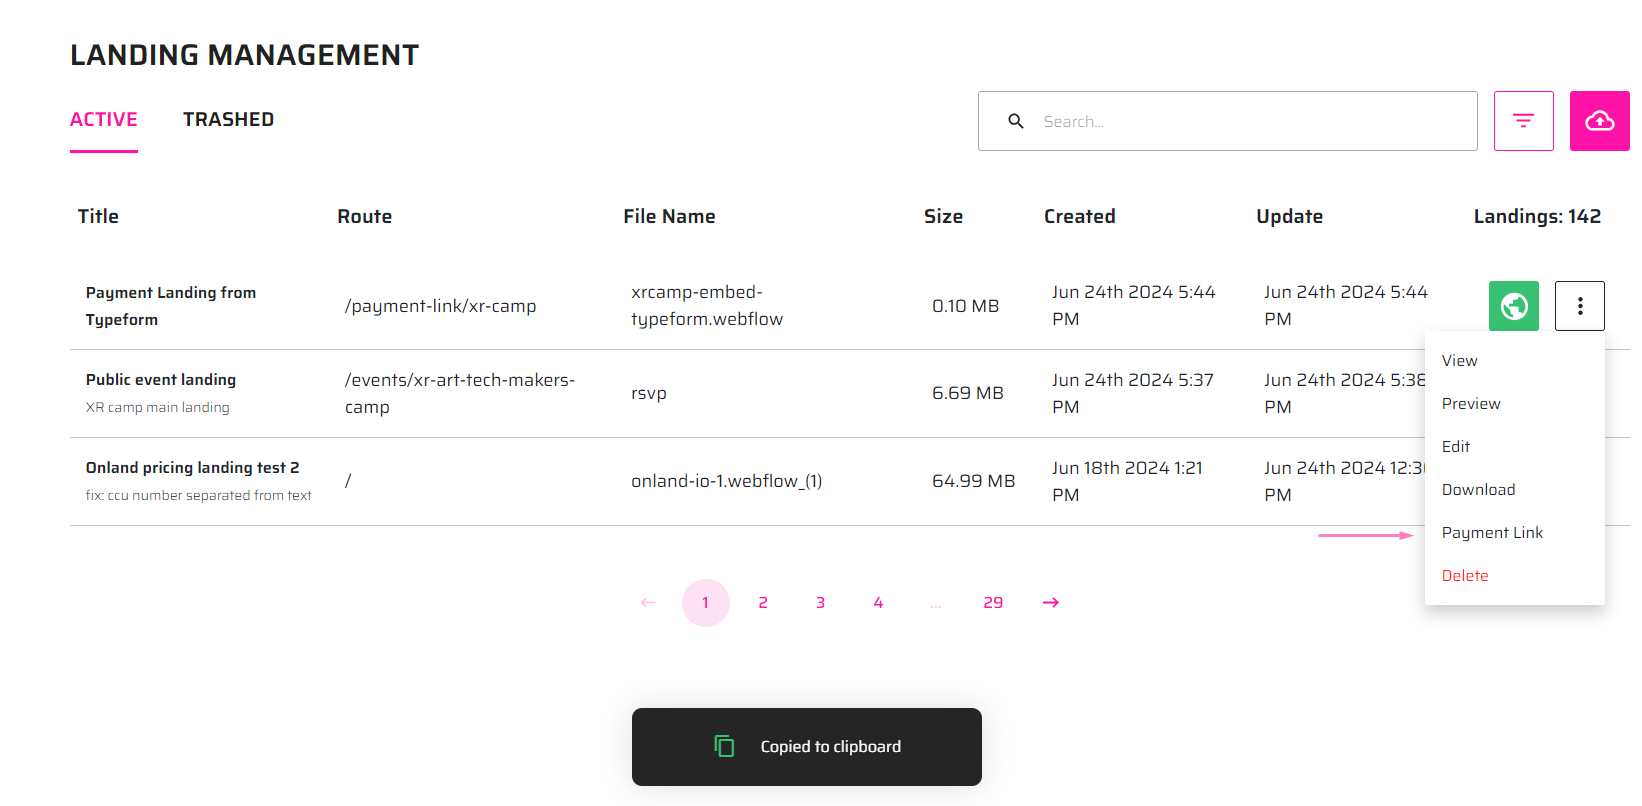Click the 0.10 MB size cell

[966, 306]
